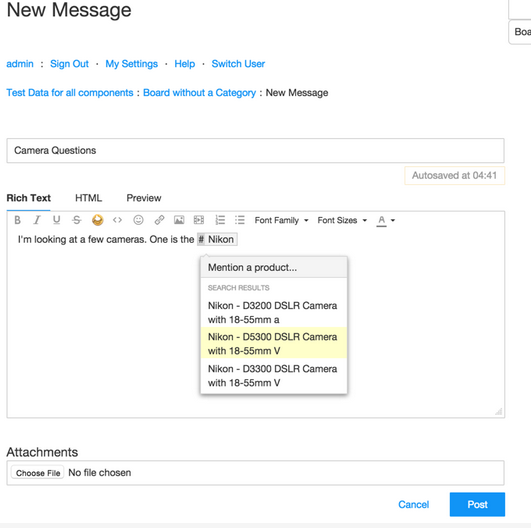Apply strikethrough formatting
The image size is (531, 528).
click(x=77, y=220)
